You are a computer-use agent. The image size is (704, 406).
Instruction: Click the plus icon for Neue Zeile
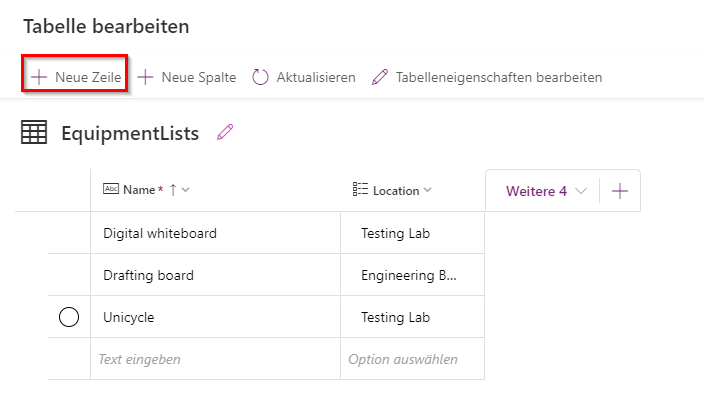point(39,77)
